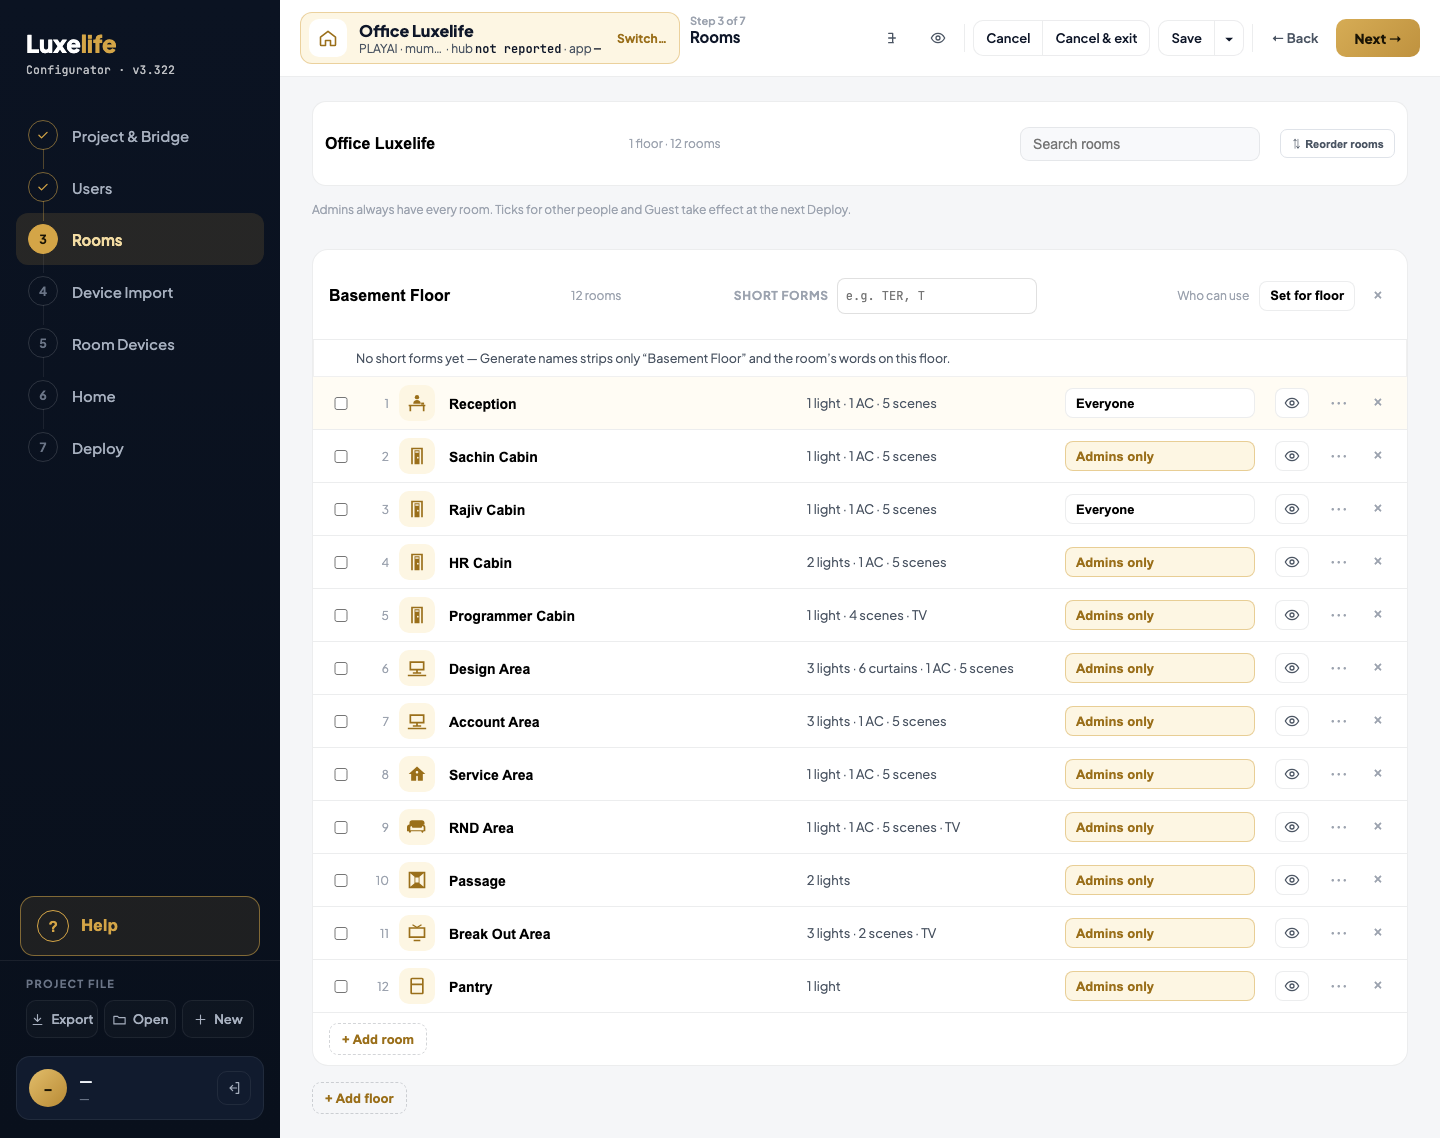The width and height of the screenshot is (1440, 1138).
Task: Open the access dropdown for Rajiv Cabin
Action: pyautogui.click(x=1160, y=509)
